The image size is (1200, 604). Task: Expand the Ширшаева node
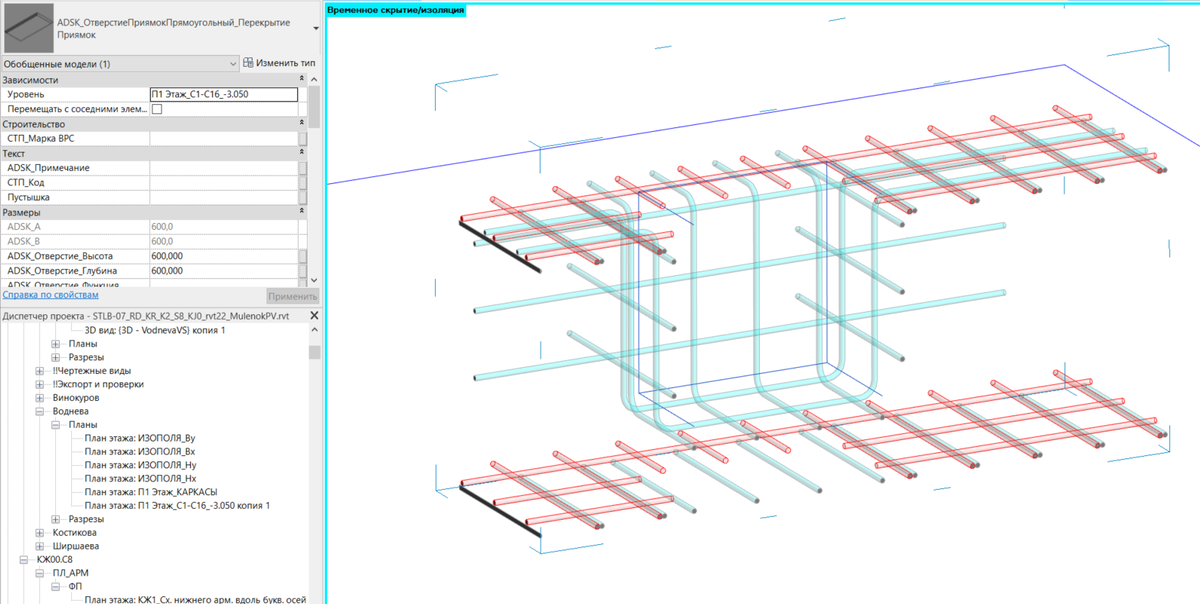pyautogui.click(x=40, y=546)
